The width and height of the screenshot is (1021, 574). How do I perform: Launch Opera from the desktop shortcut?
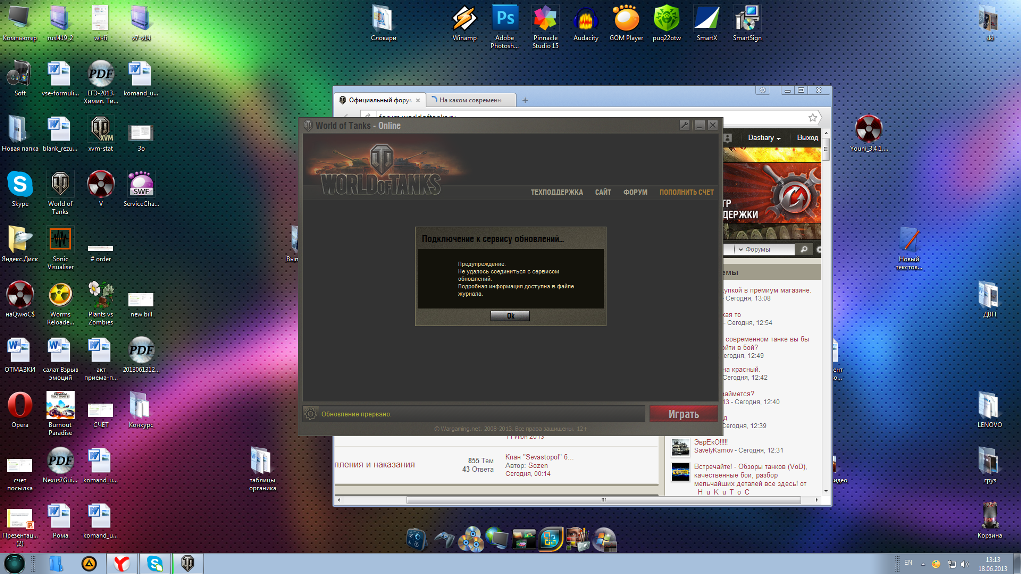18,405
